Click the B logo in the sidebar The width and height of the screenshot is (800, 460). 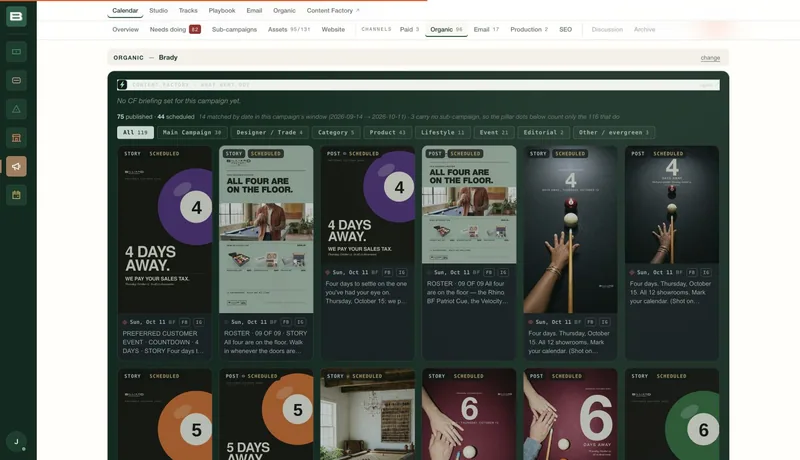pyautogui.click(x=16, y=16)
